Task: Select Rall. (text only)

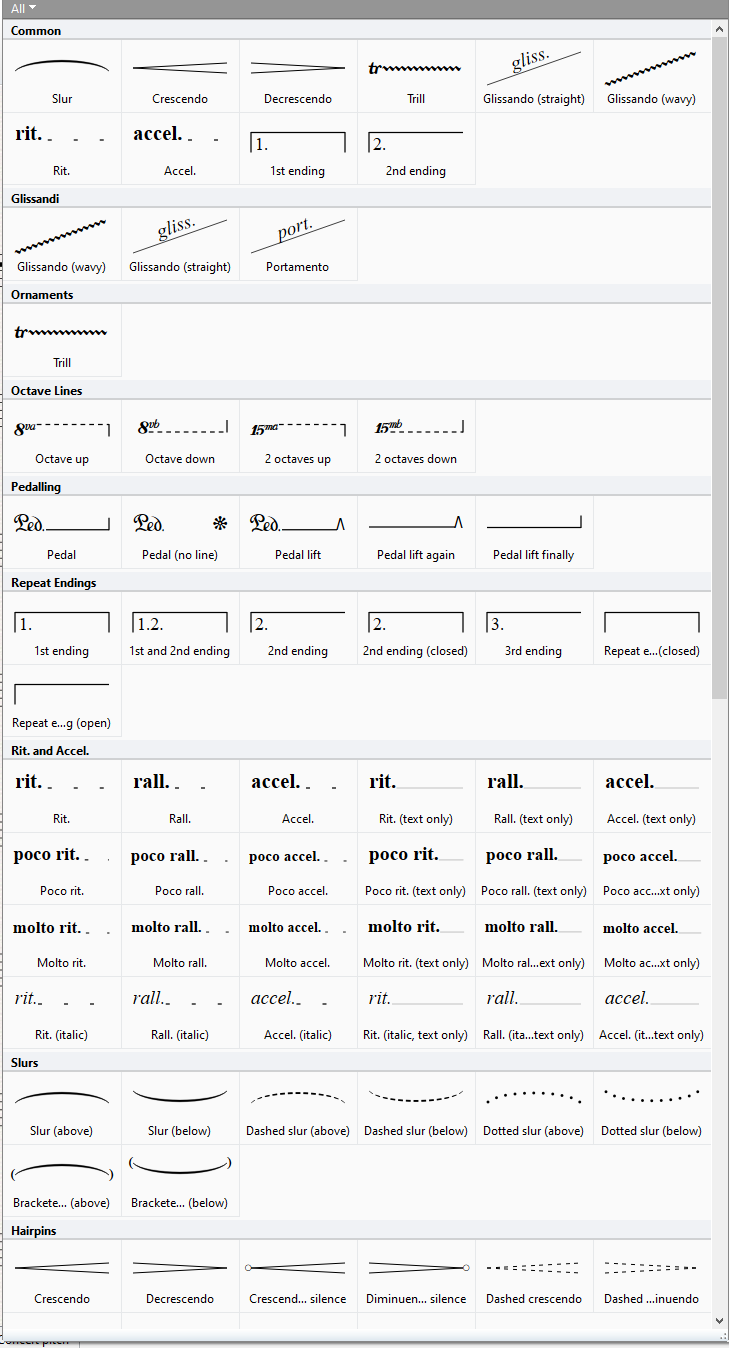Action: point(534,796)
